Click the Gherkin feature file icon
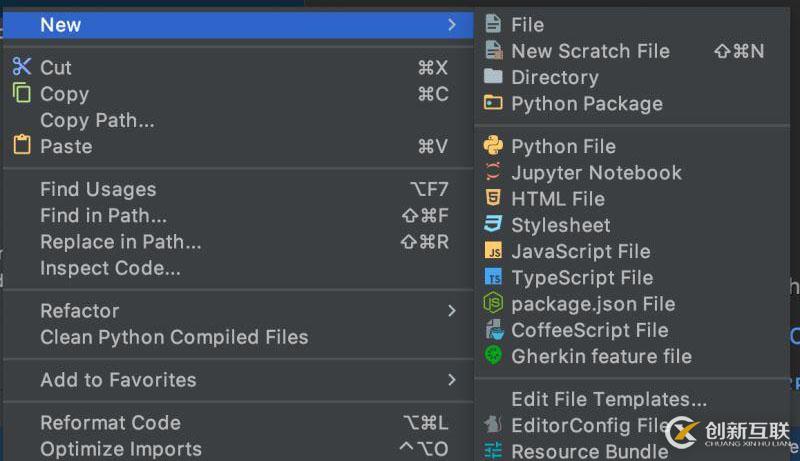The image size is (800, 461). click(493, 356)
